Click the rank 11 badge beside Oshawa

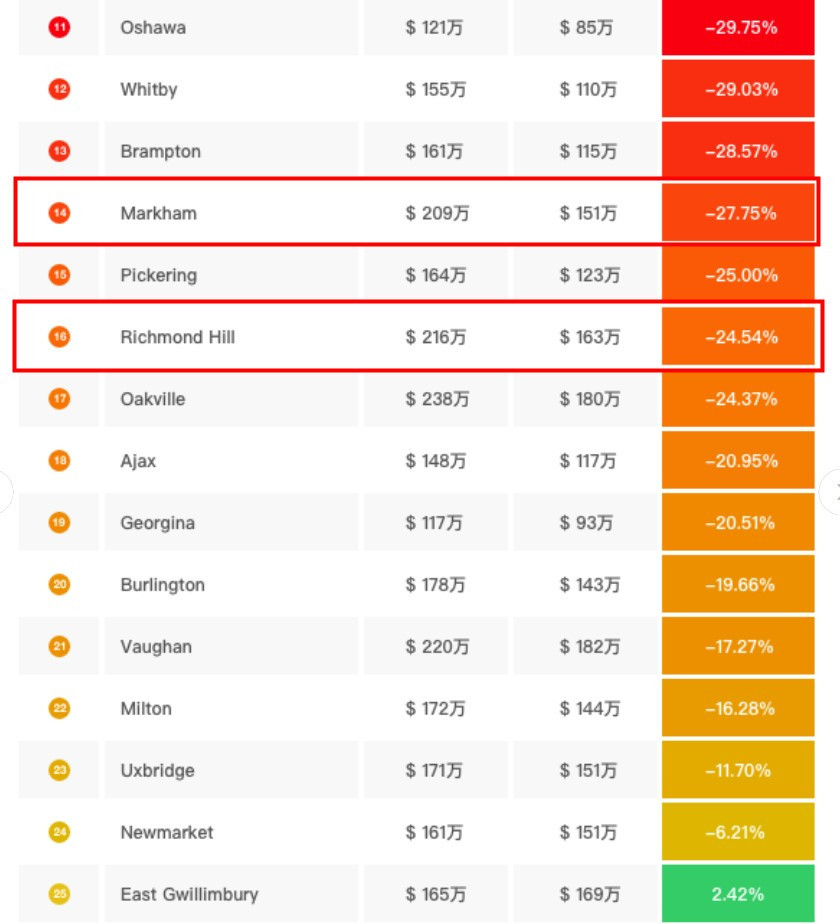[x=59, y=28]
